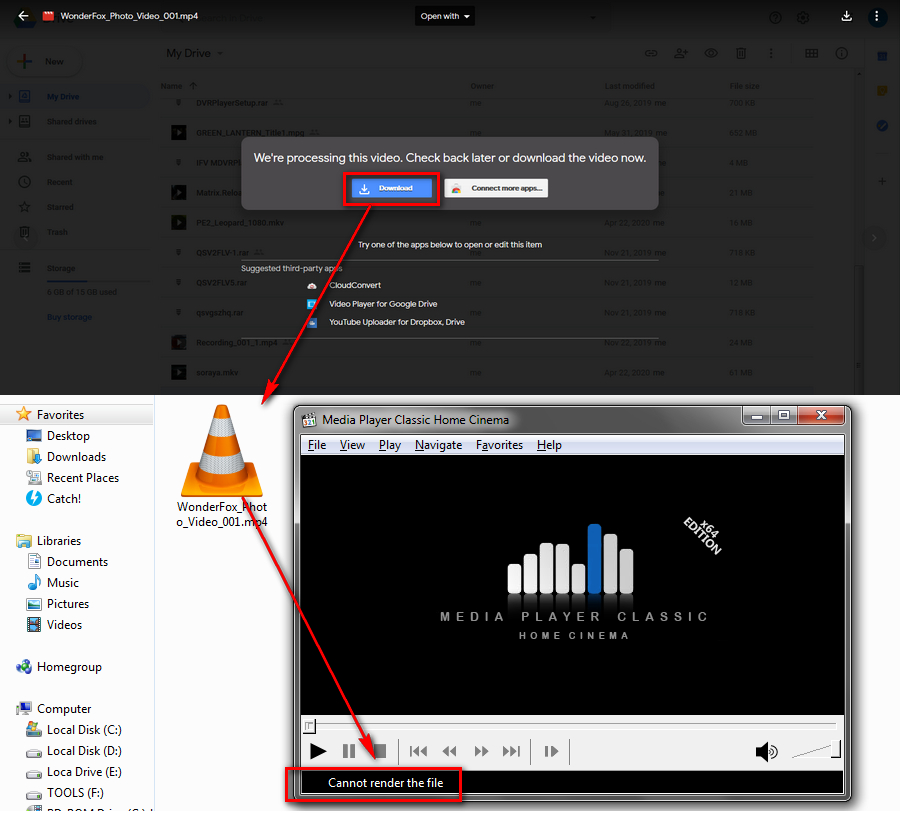Click the Fast Forward (increase speed) button

click(x=481, y=751)
